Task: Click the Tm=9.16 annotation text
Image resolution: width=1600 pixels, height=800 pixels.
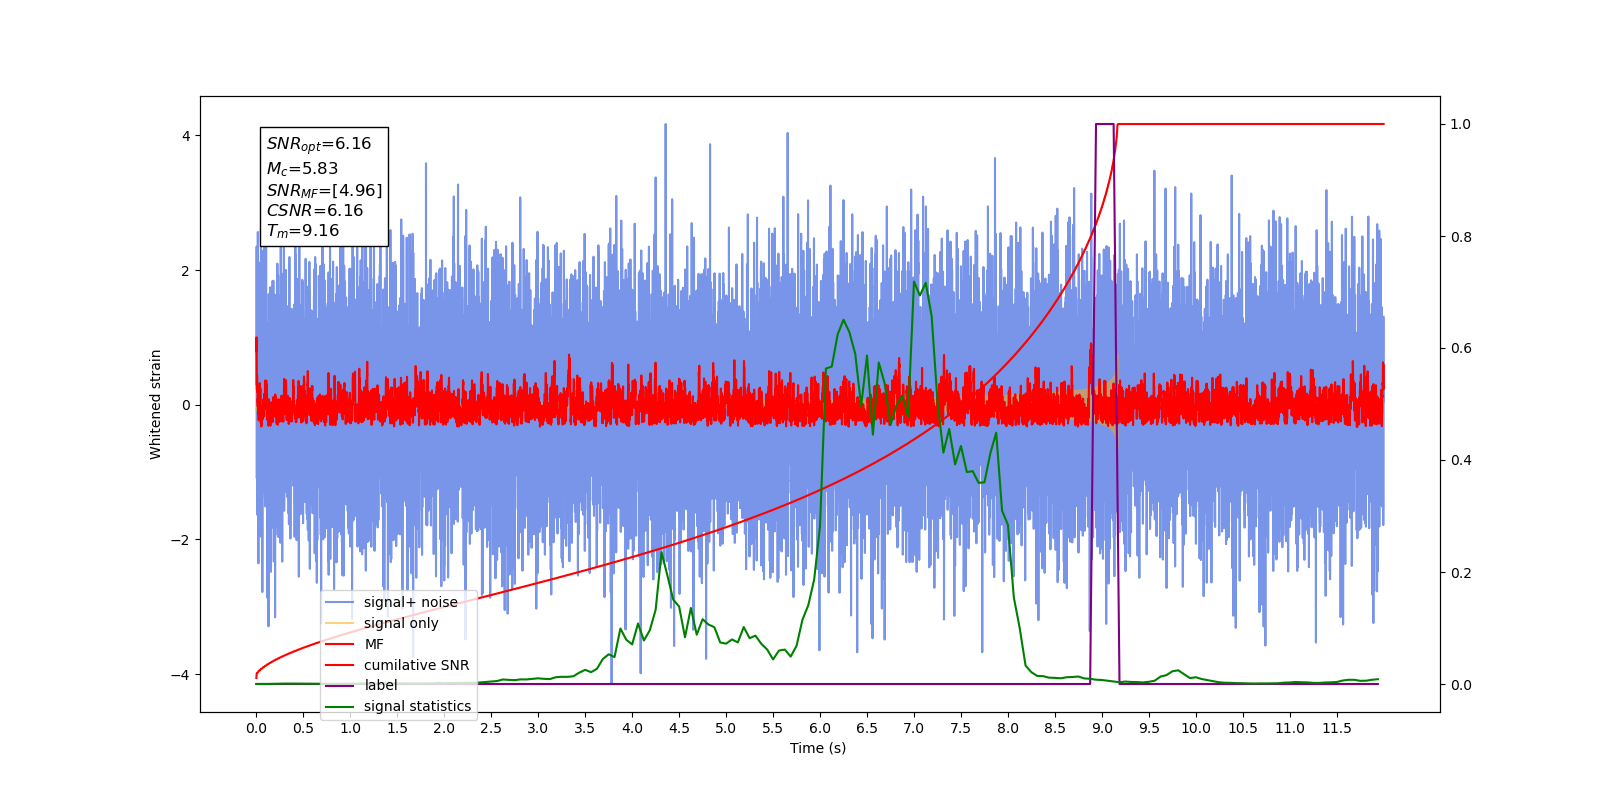Action: point(302,231)
